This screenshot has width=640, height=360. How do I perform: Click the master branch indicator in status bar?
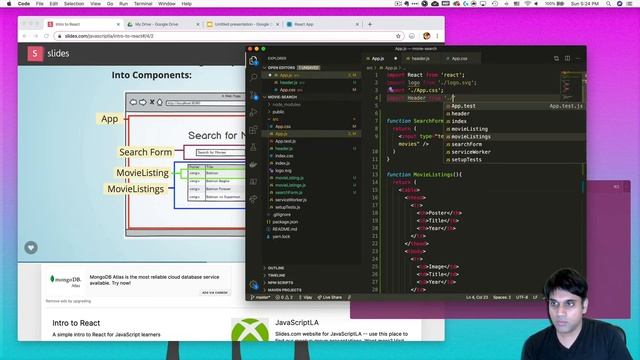tap(260, 297)
